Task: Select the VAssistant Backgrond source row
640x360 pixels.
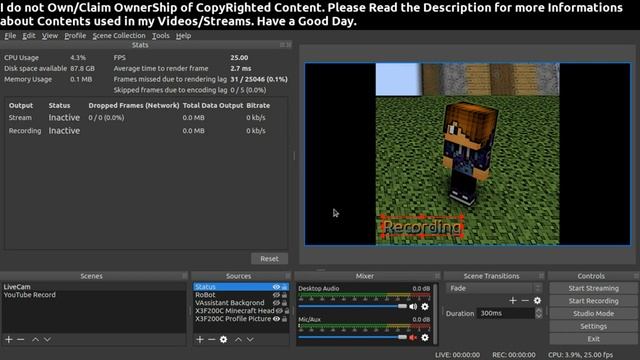Action: click(241, 303)
